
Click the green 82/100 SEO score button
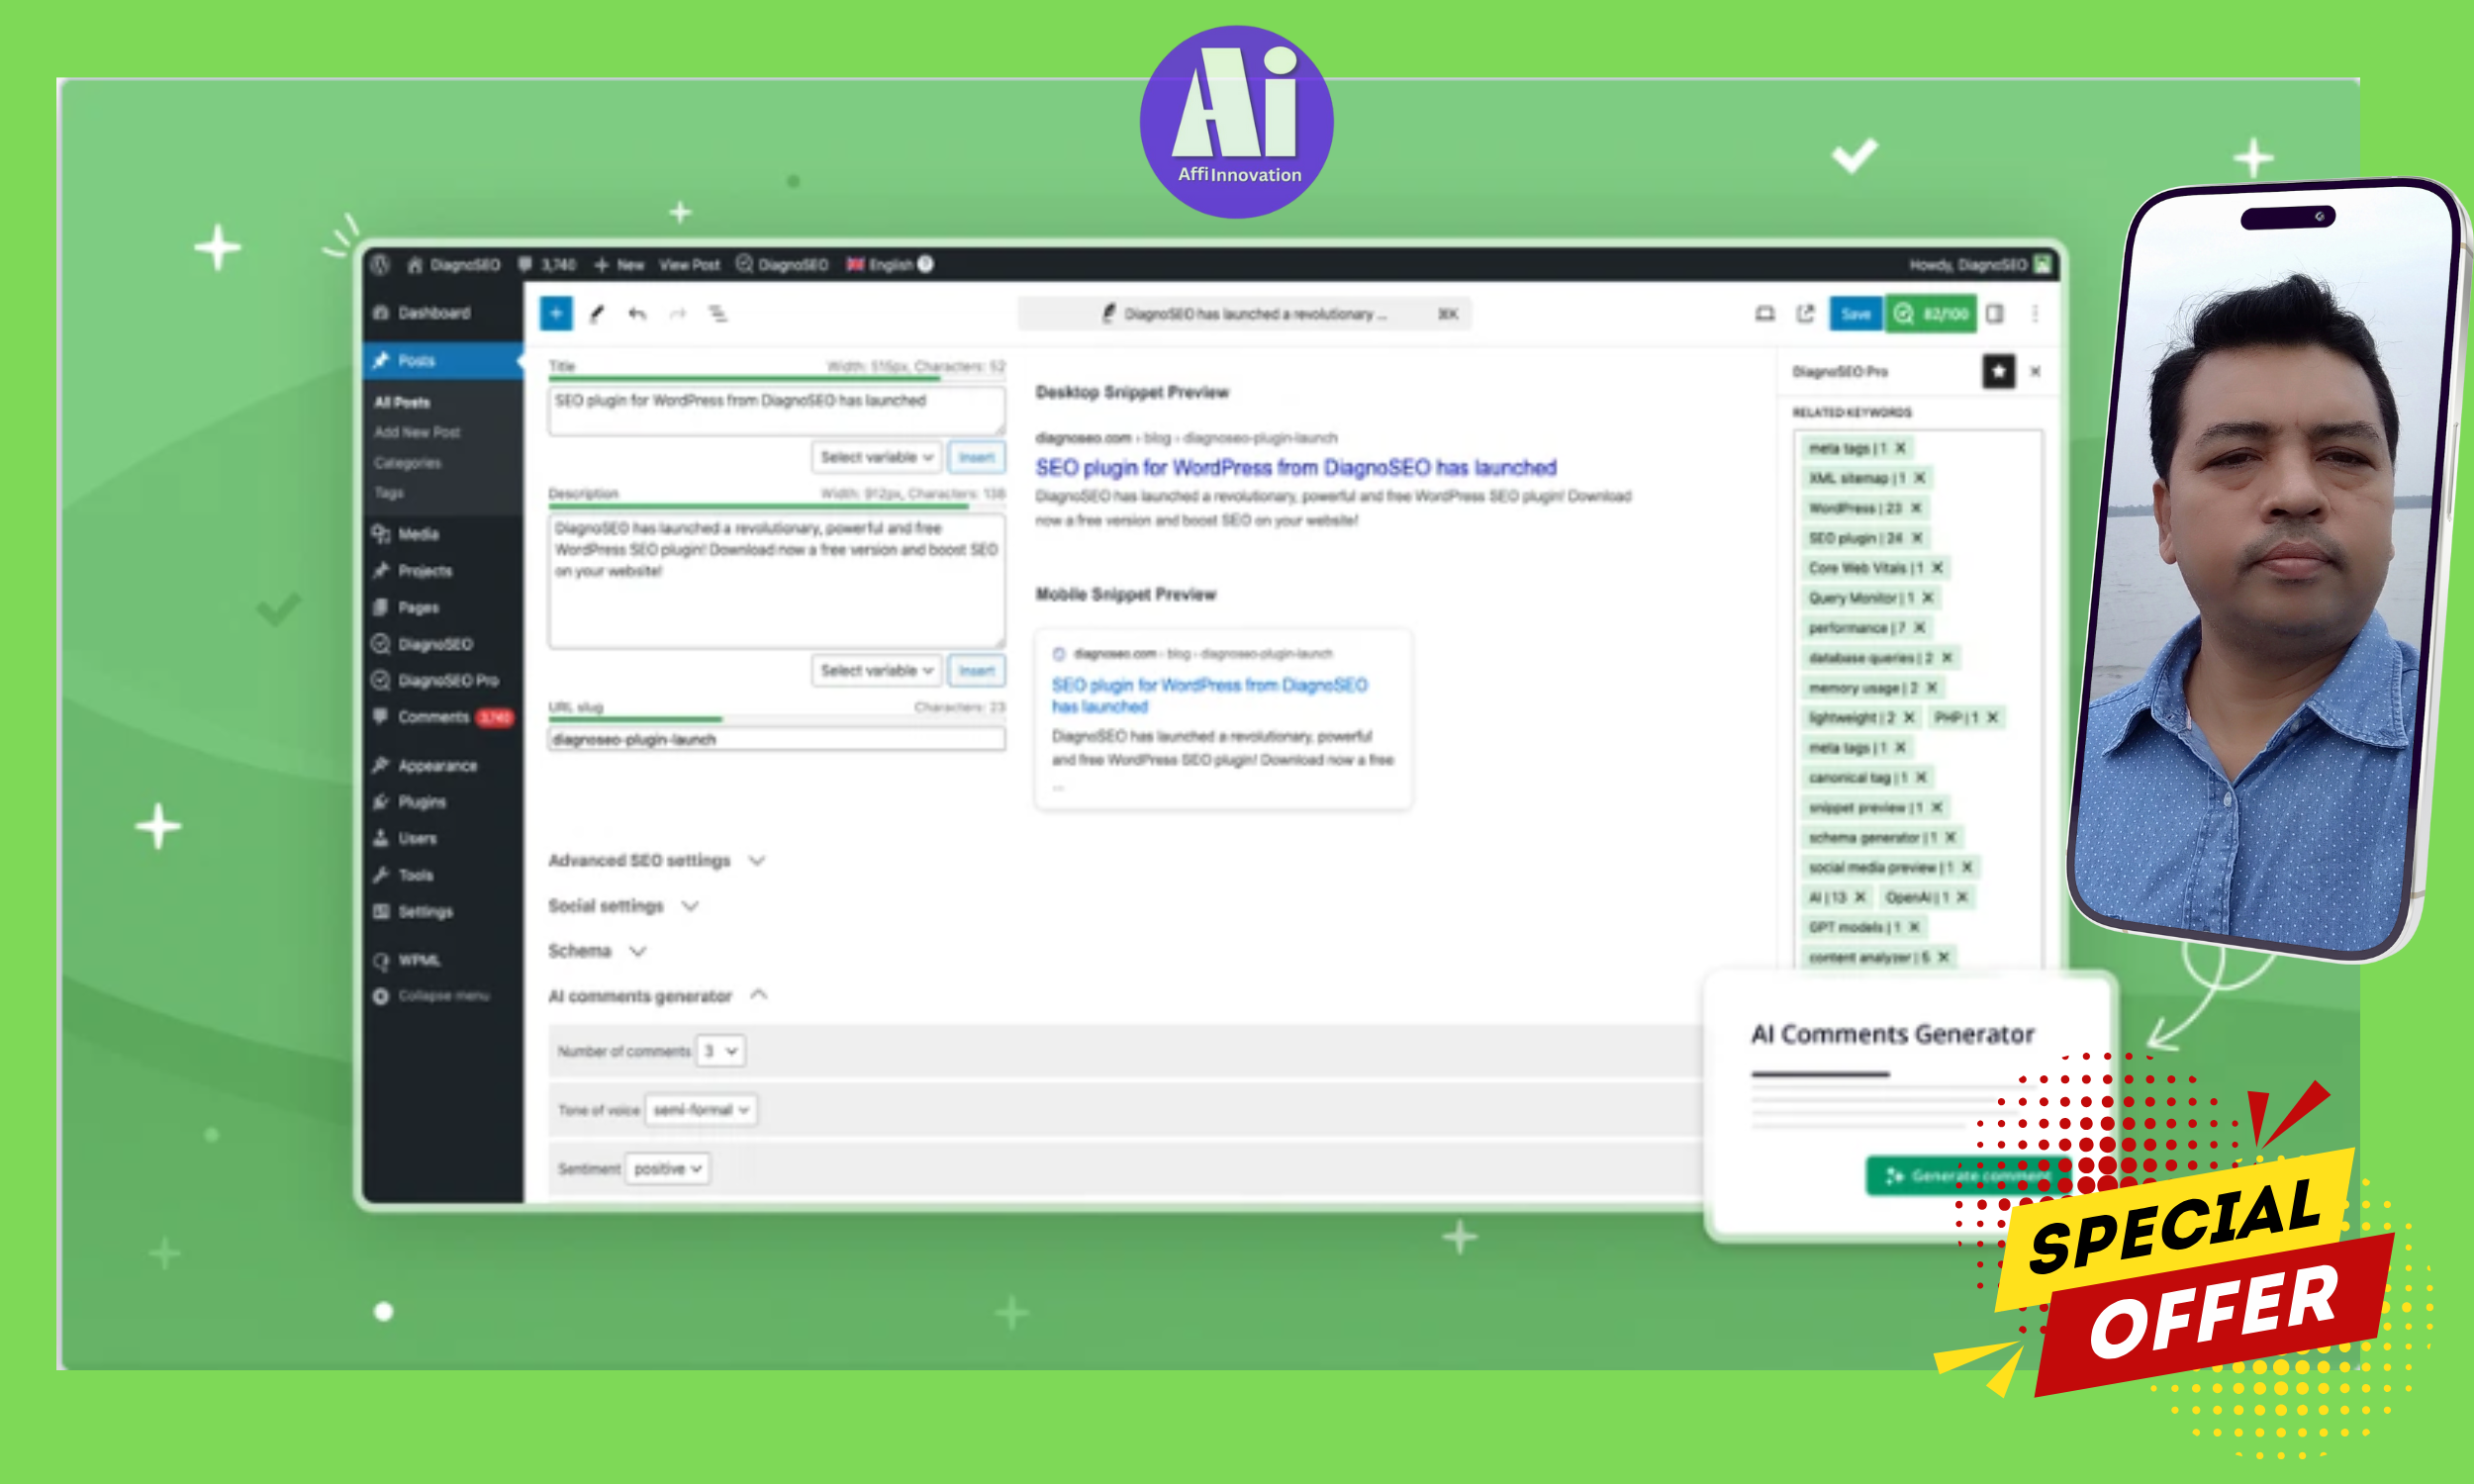[1931, 314]
